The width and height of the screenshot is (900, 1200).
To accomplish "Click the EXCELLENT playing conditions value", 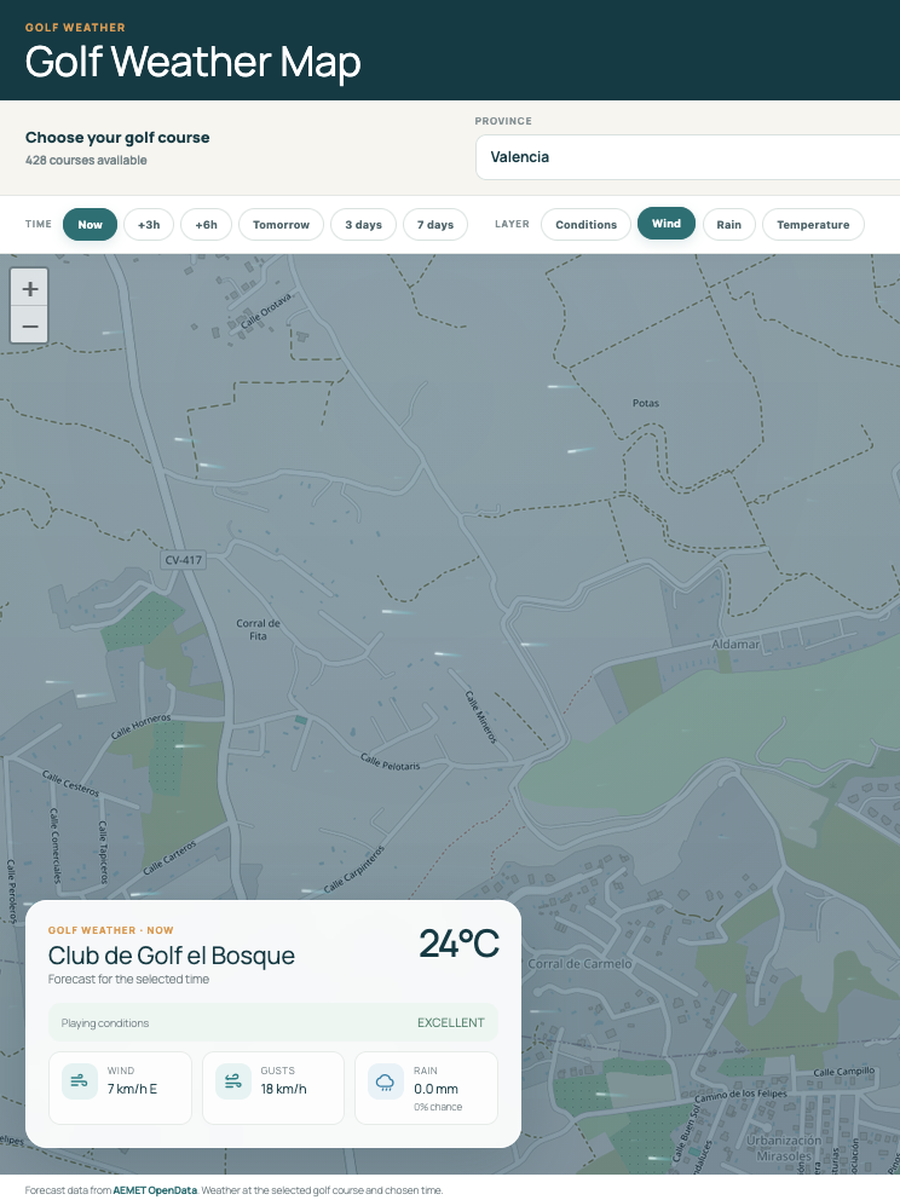I will (451, 1023).
